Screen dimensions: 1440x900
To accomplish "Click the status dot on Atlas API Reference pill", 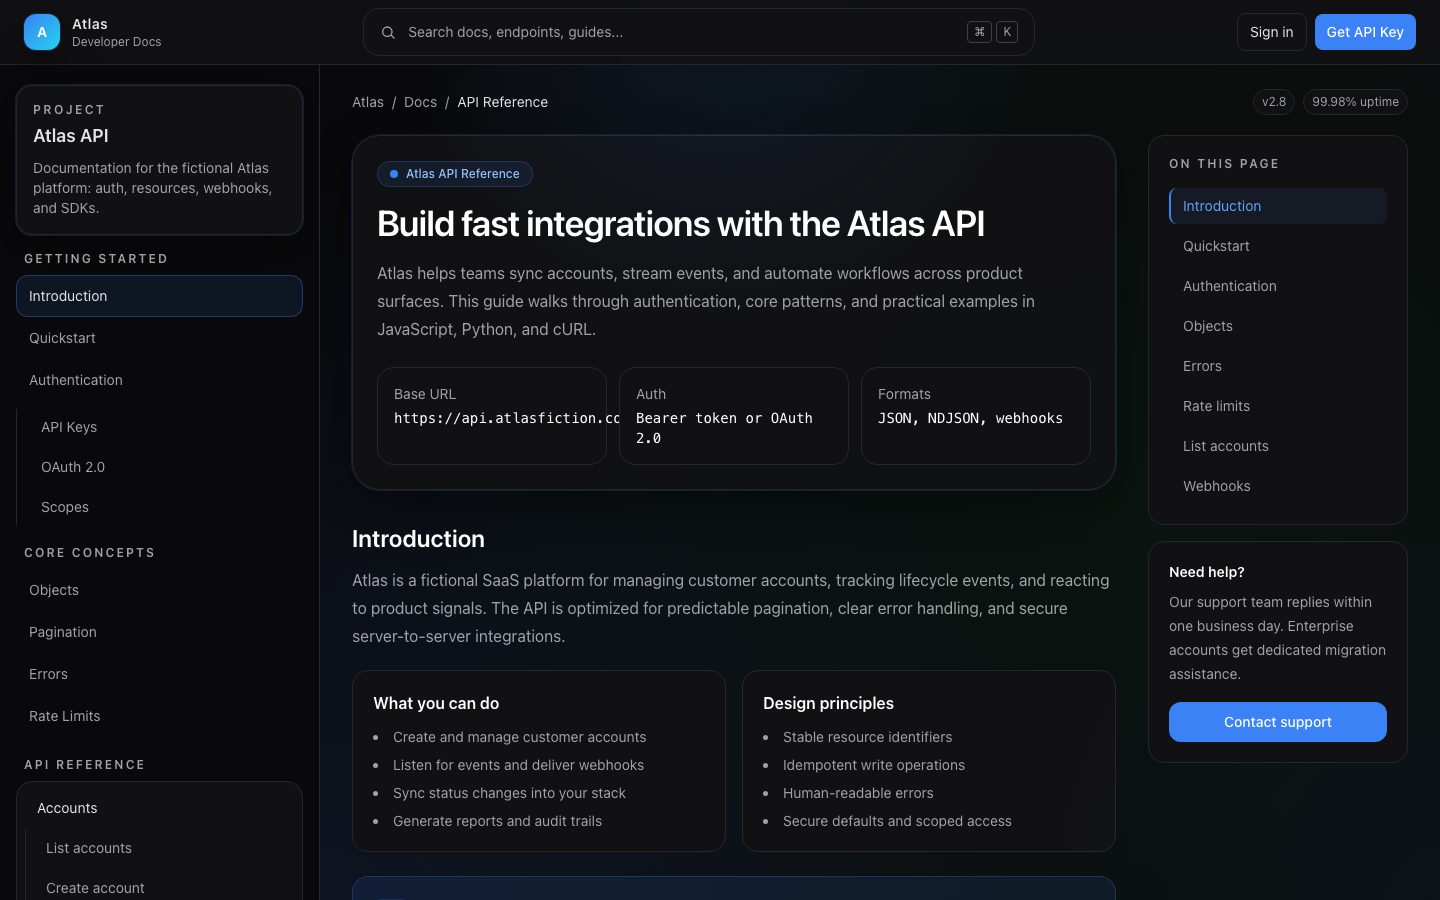I will [394, 173].
